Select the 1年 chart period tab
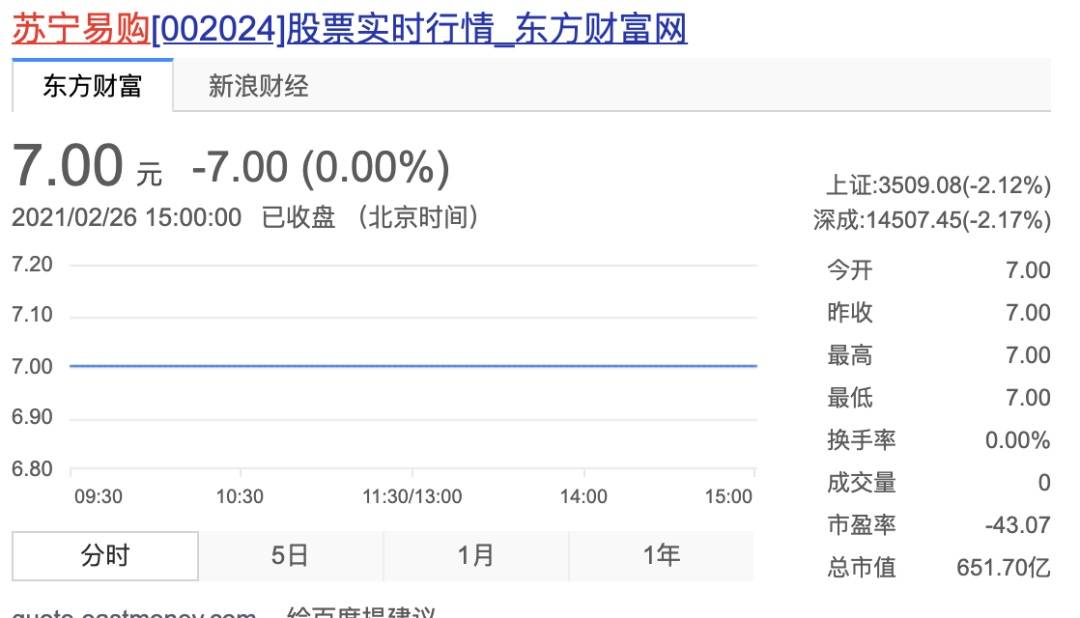 (x=661, y=555)
